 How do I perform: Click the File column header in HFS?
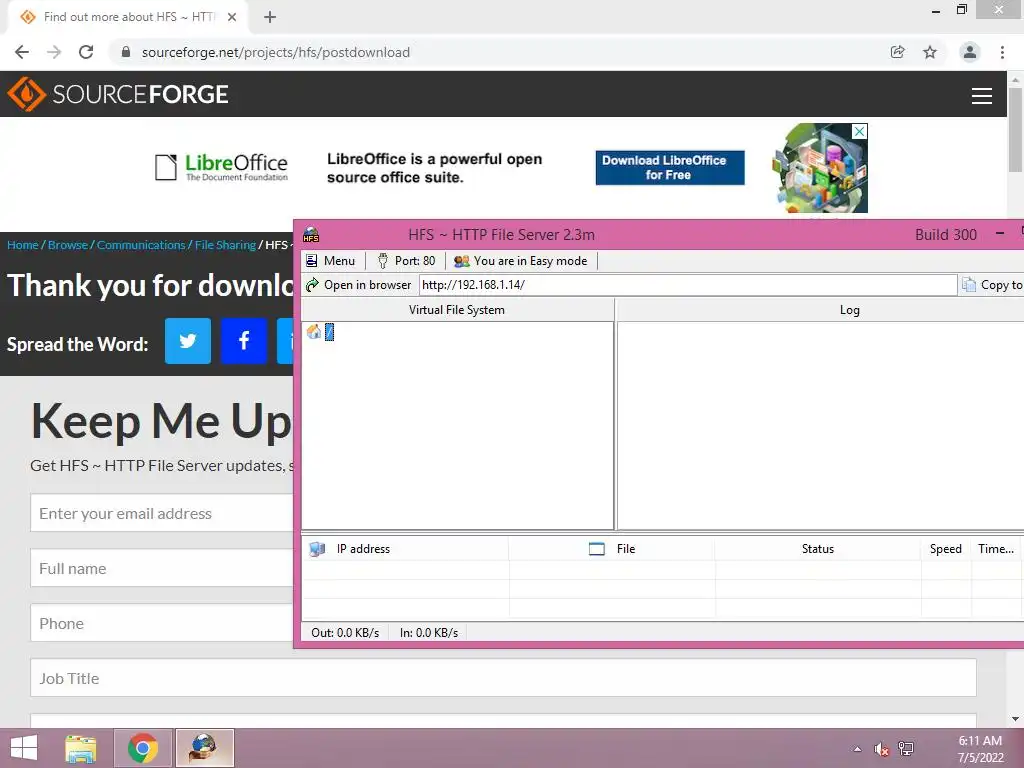click(612, 549)
